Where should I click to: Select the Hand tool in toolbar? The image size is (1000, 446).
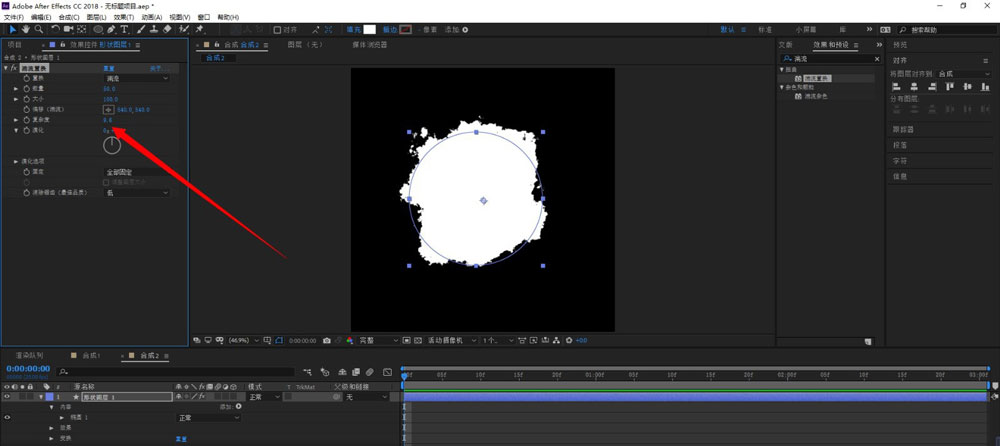(24, 29)
